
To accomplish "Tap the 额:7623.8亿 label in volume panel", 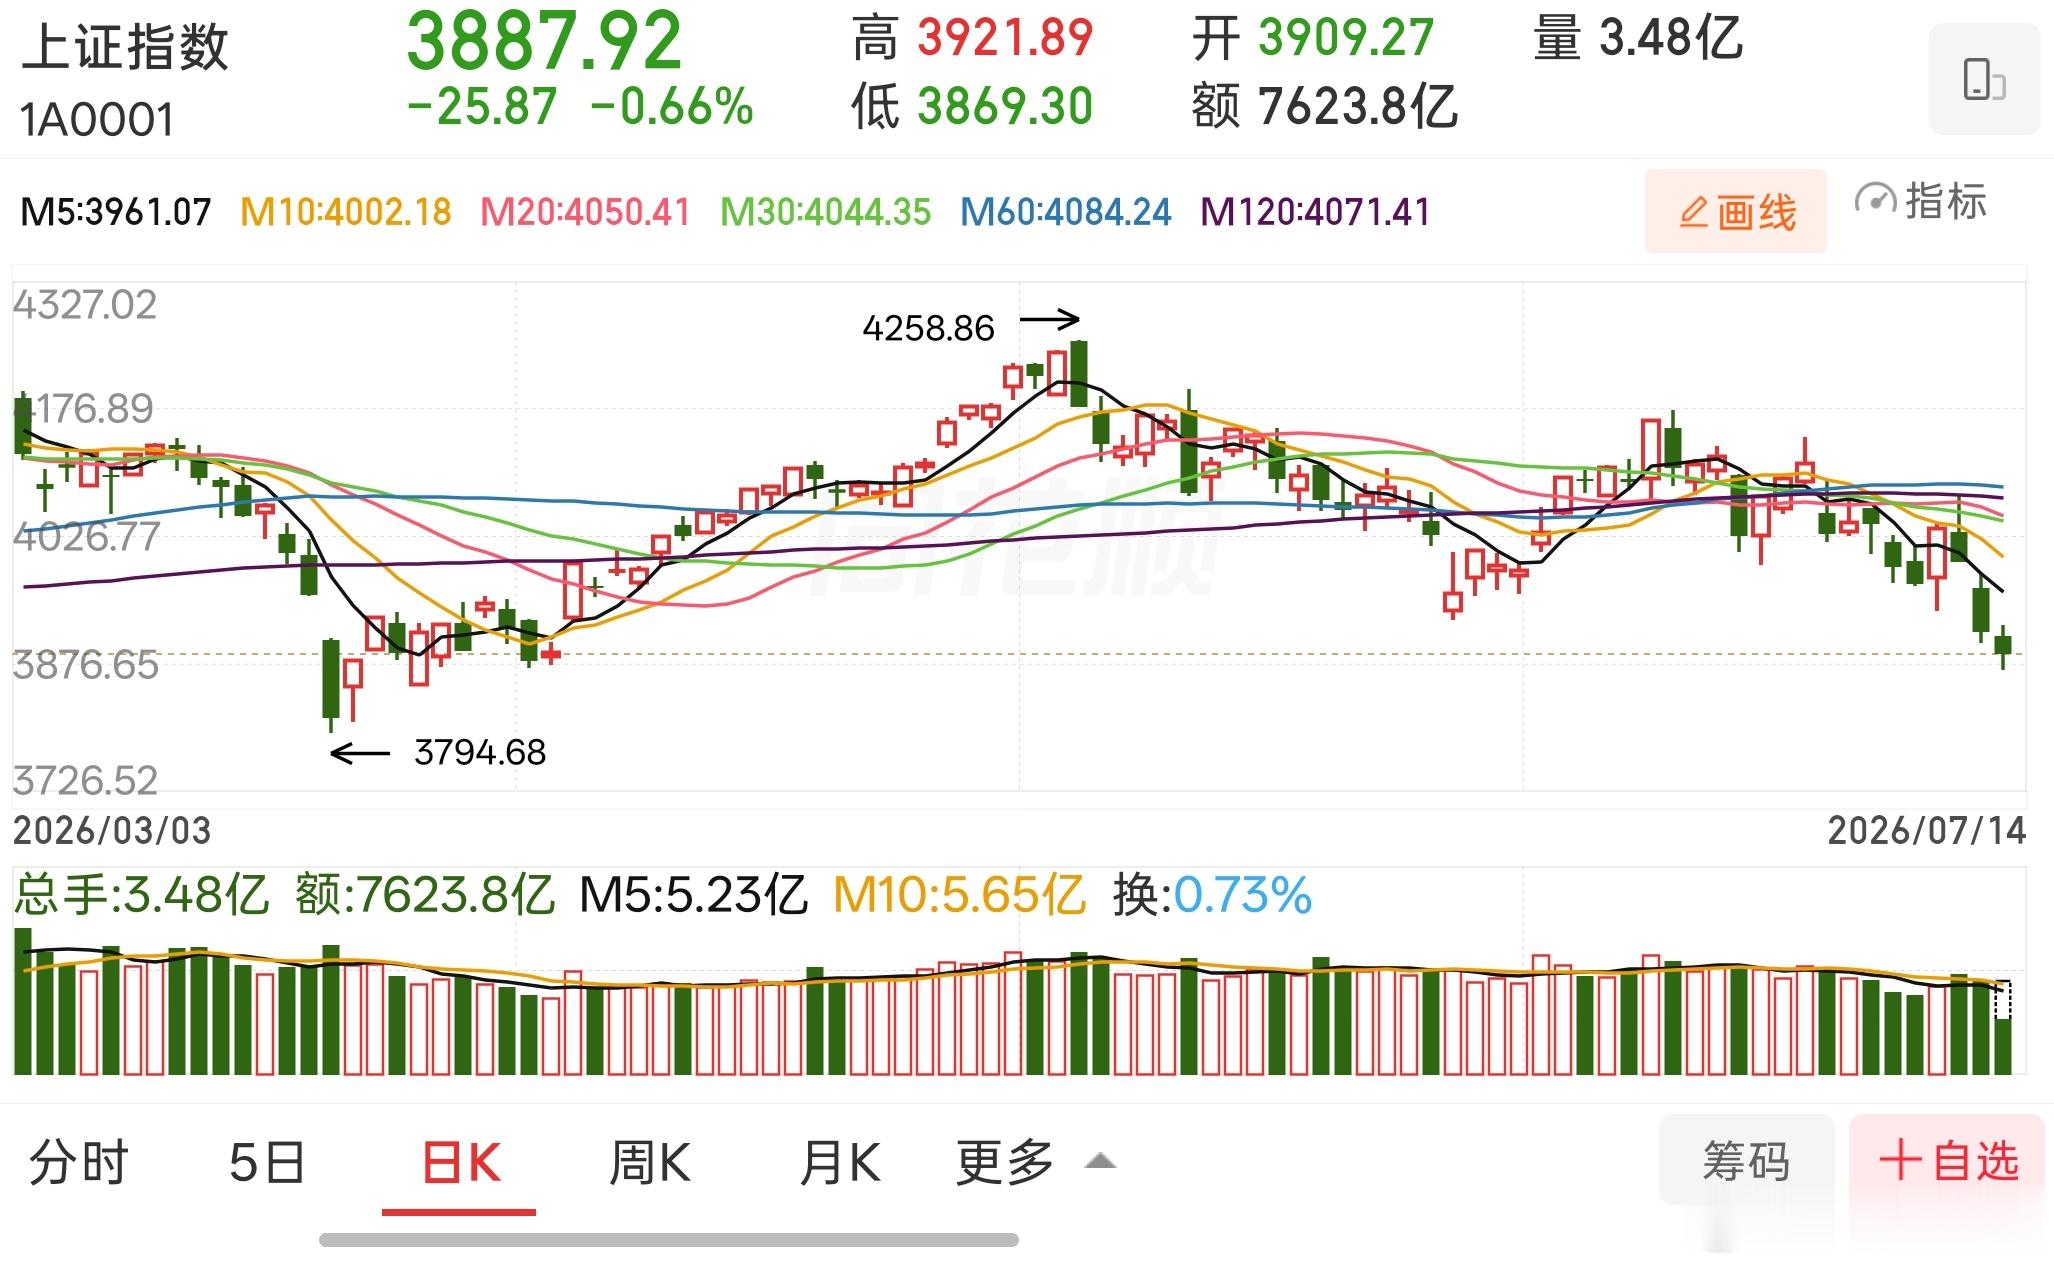I will click(424, 895).
